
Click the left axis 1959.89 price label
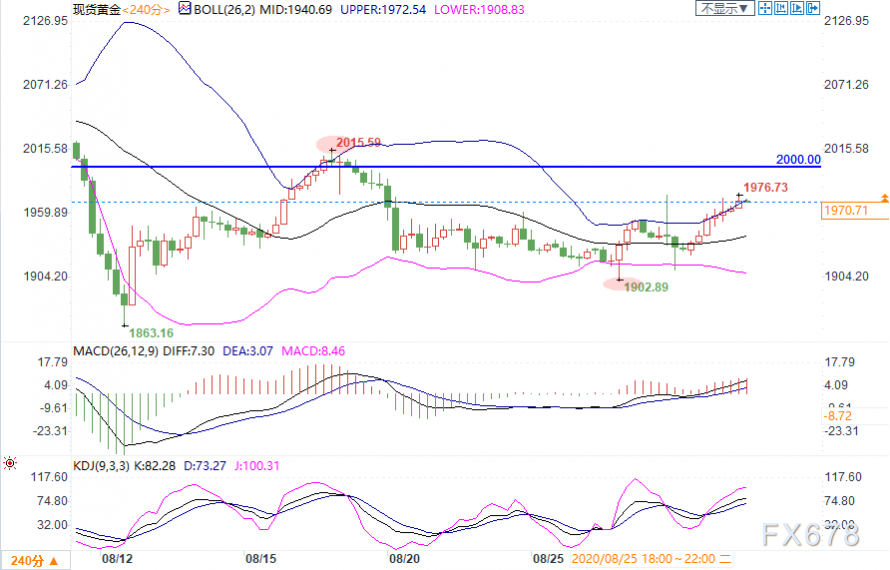pos(45,212)
